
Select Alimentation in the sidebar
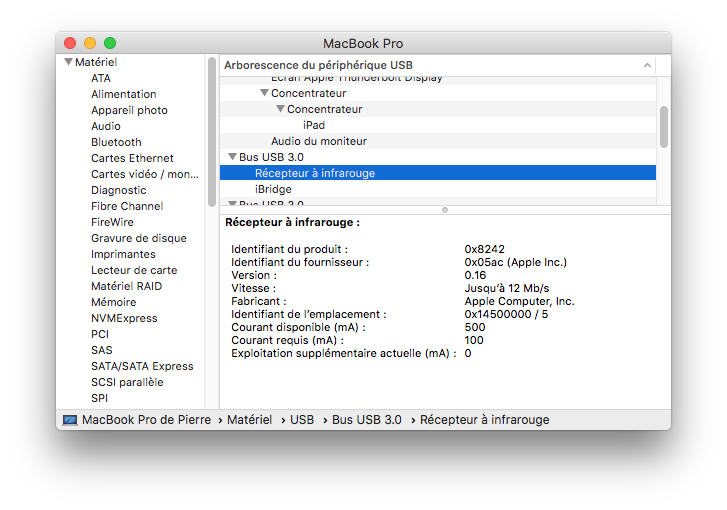[124, 94]
